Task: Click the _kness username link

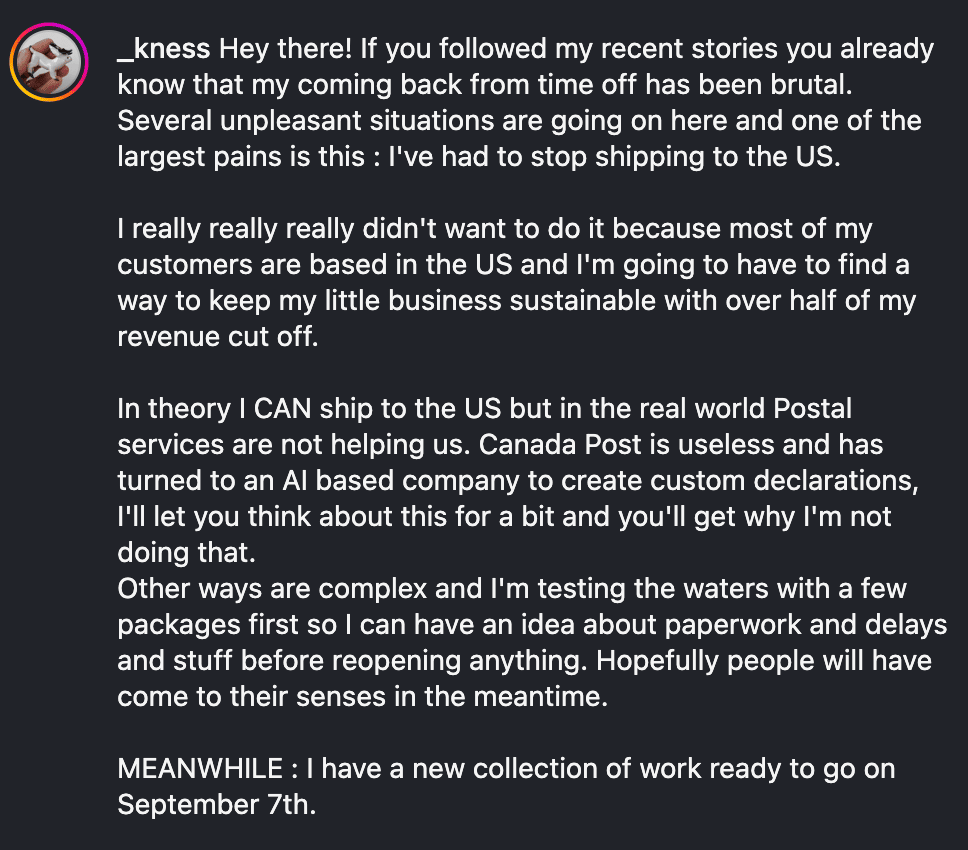Action: pos(164,49)
